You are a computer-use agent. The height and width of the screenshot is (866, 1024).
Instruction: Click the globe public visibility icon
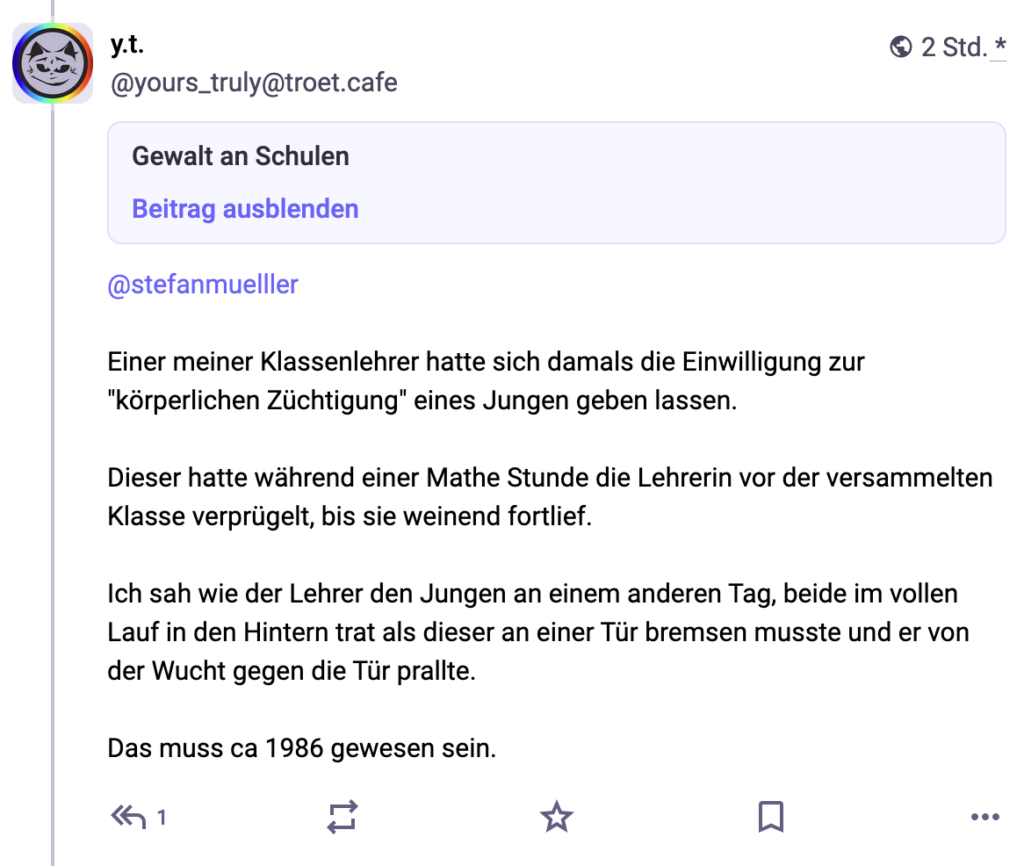(x=900, y=46)
